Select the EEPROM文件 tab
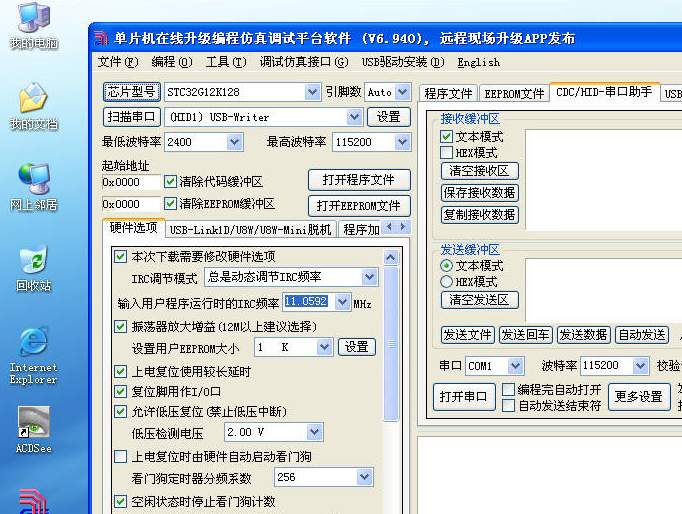 tap(514, 93)
